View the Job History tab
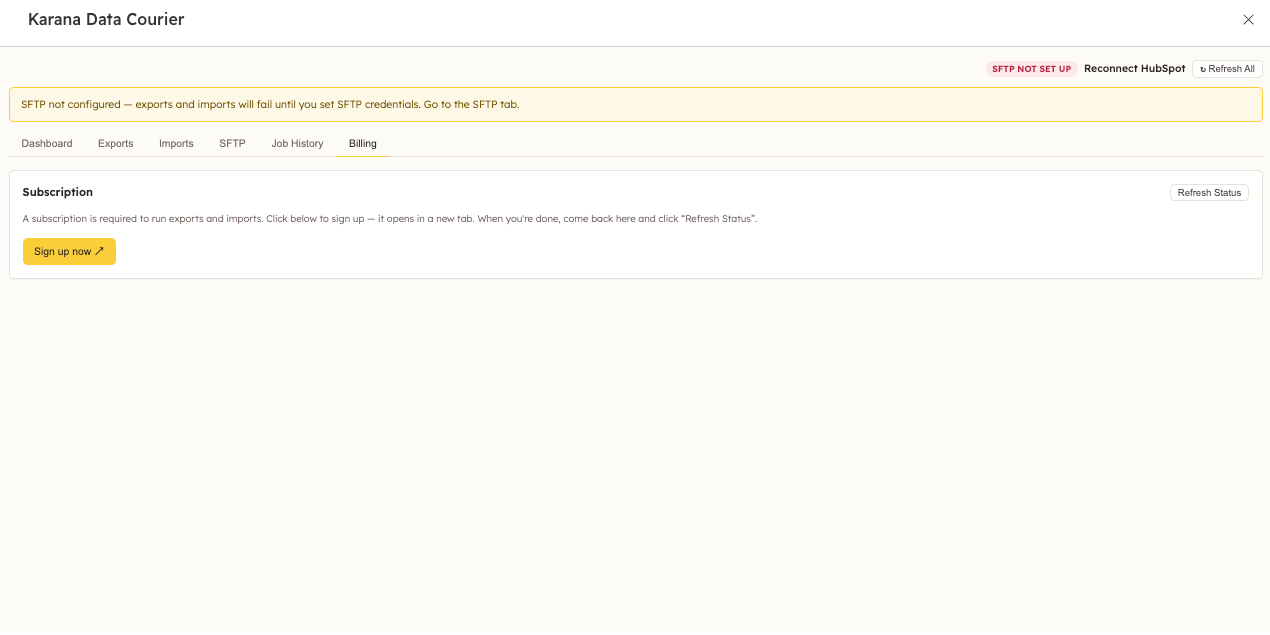Viewport: 1270px width, 635px height. coord(297,144)
